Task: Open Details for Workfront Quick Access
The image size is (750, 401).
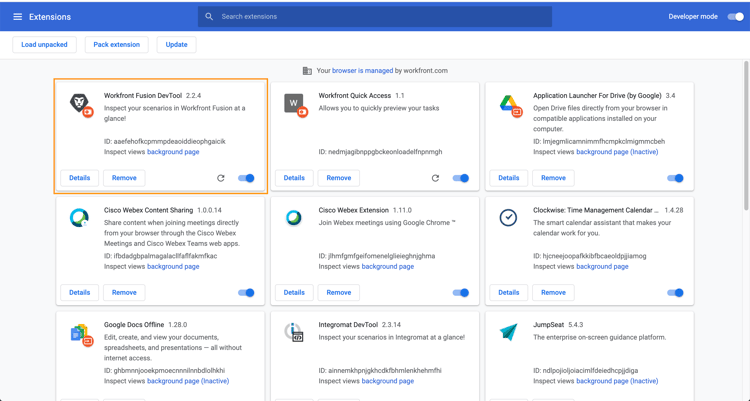Action: (294, 178)
